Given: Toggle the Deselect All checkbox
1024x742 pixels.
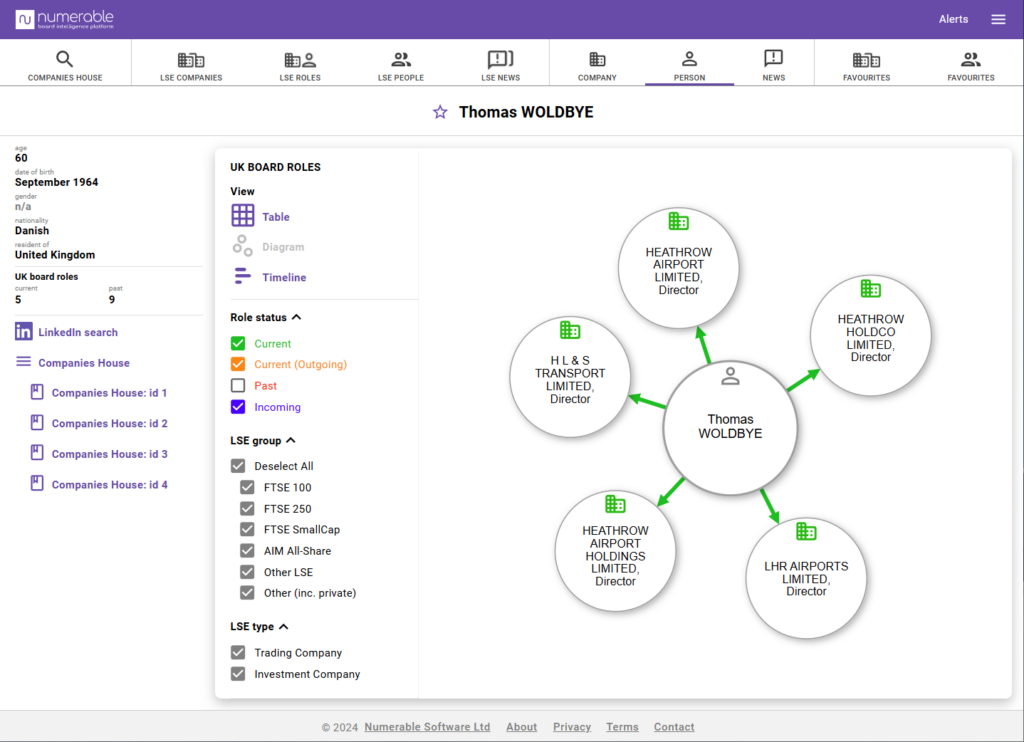Looking at the screenshot, I should pyautogui.click(x=238, y=466).
